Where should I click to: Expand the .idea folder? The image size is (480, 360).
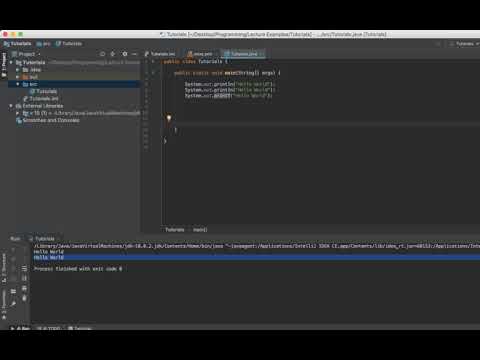click(18, 70)
